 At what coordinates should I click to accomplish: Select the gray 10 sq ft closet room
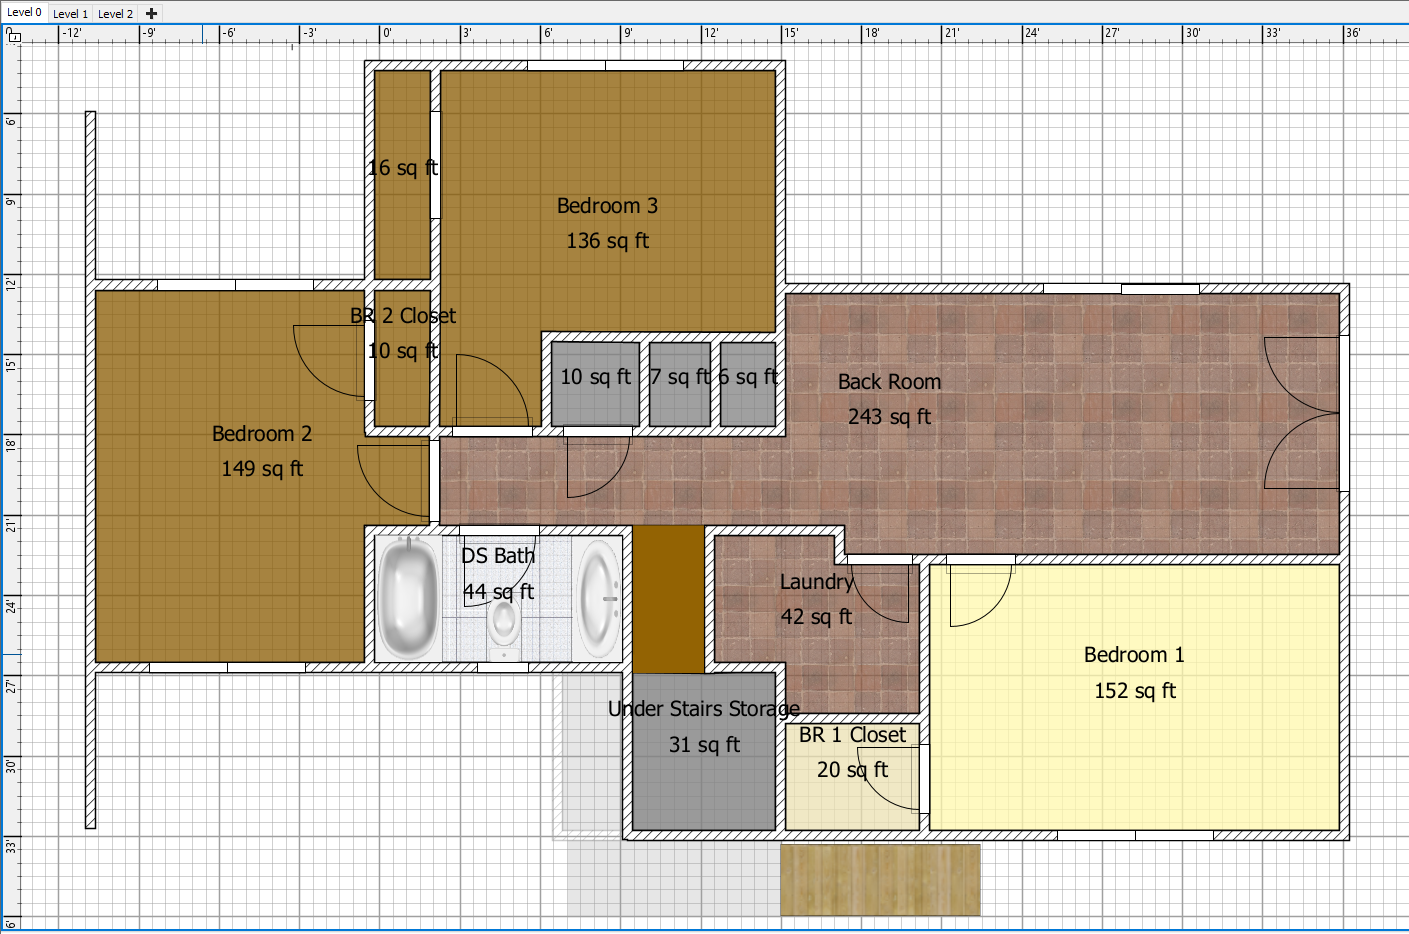(596, 385)
